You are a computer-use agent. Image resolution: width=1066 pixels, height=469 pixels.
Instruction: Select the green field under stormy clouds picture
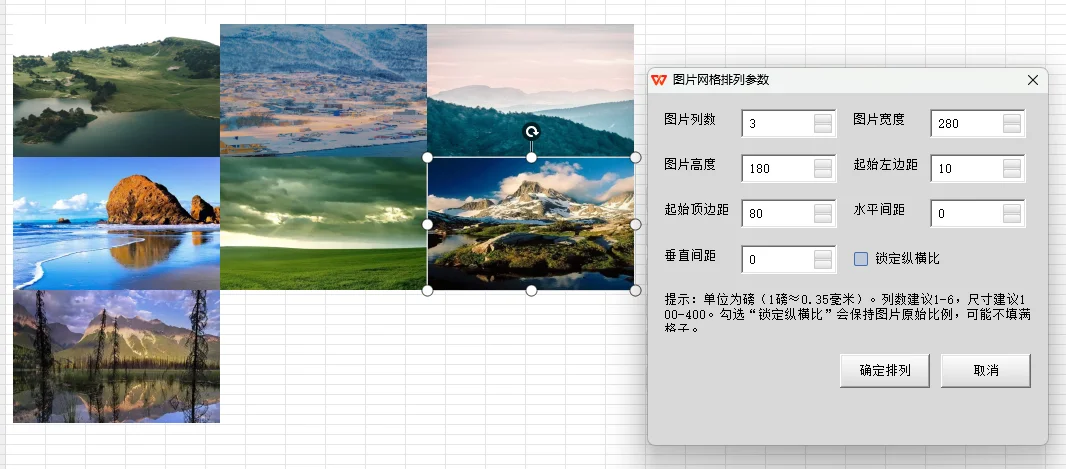point(324,224)
